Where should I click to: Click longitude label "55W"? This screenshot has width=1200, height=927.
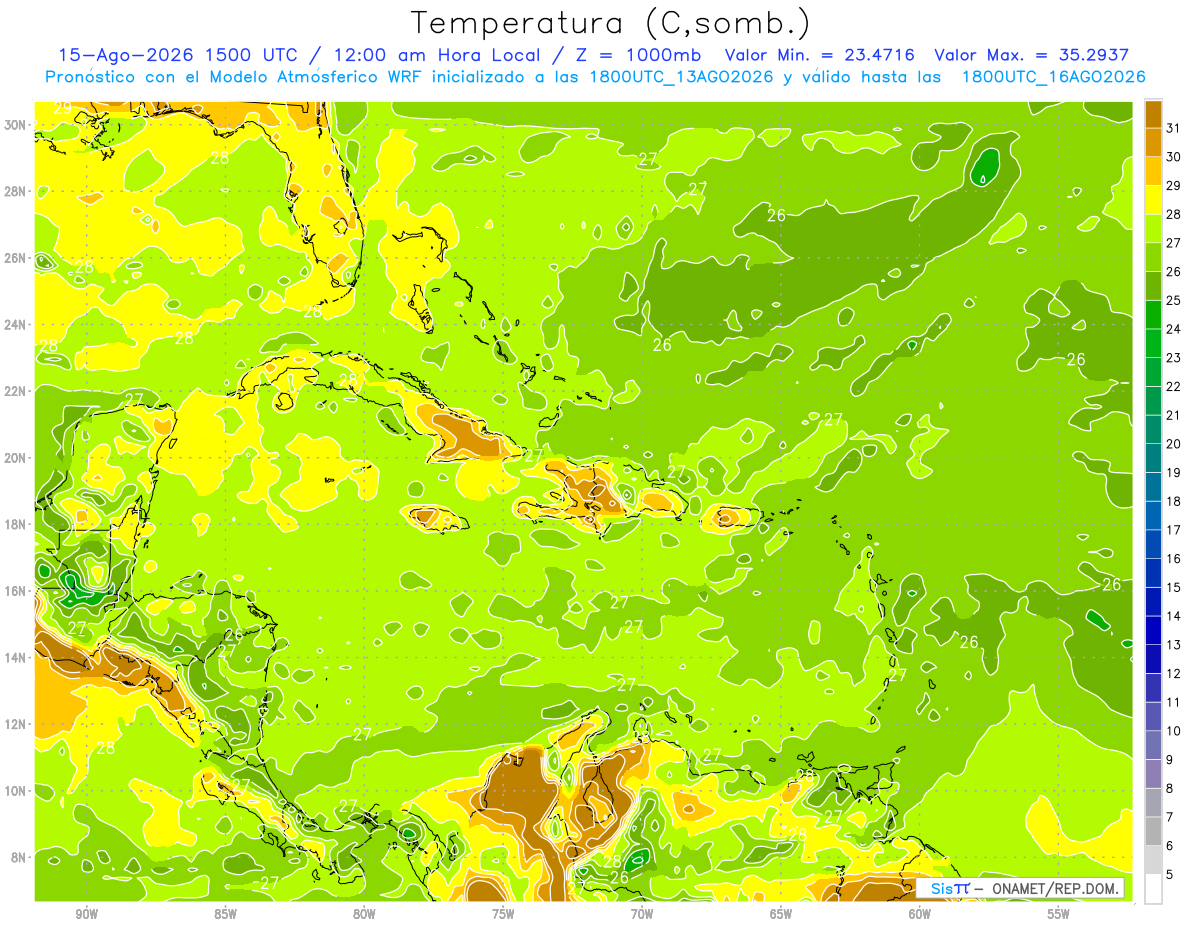click(x=1059, y=915)
